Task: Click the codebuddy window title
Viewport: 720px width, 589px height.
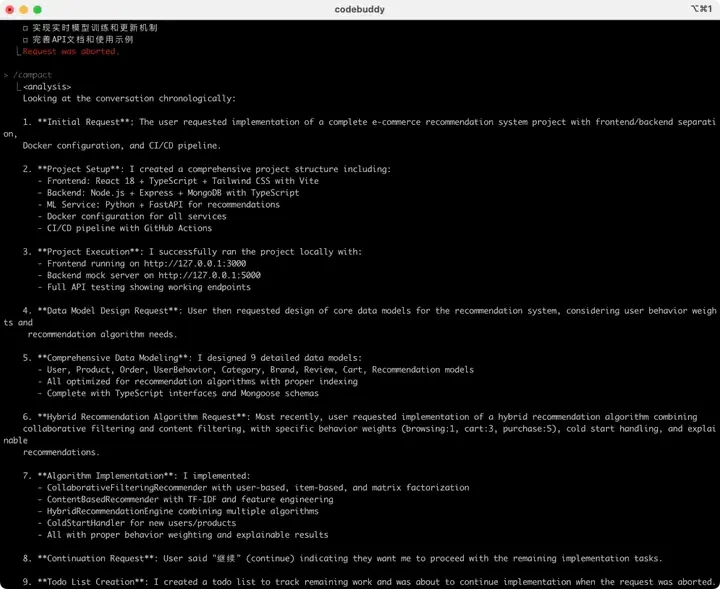Action: point(360,10)
